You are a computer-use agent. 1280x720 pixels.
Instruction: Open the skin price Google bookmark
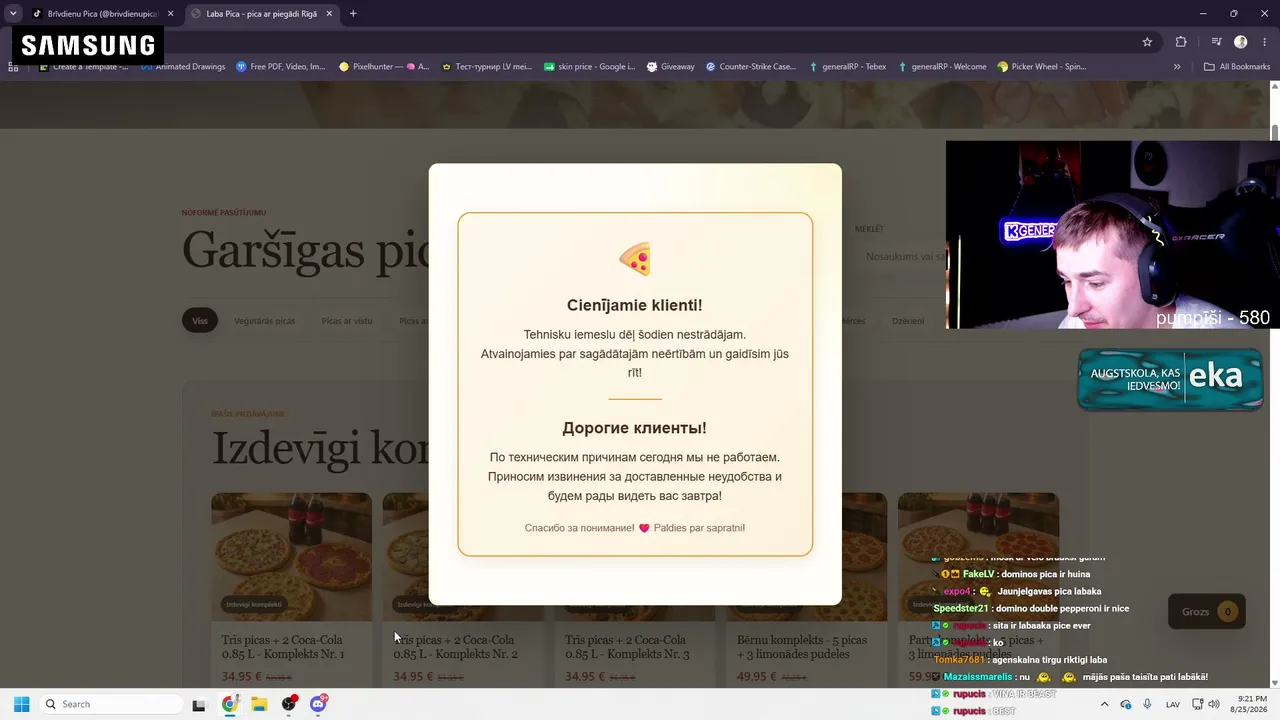pyautogui.click(x=589, y=67)
